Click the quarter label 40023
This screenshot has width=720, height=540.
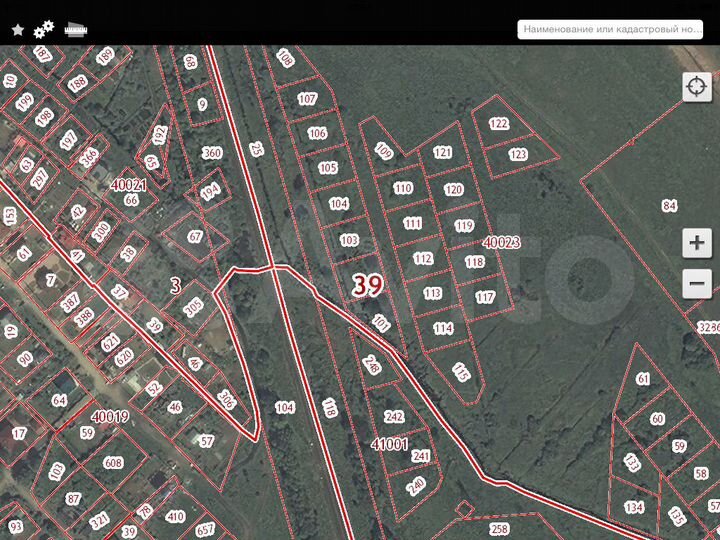click(503, 242)
